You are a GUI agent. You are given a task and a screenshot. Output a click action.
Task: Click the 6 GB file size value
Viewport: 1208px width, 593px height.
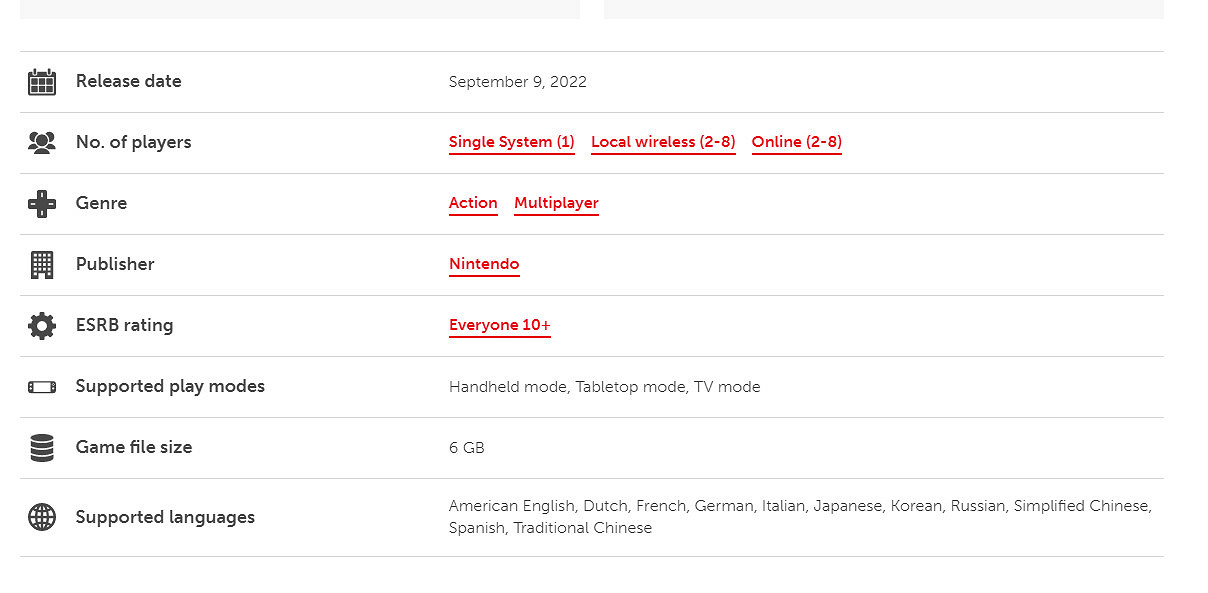[466, 448]
